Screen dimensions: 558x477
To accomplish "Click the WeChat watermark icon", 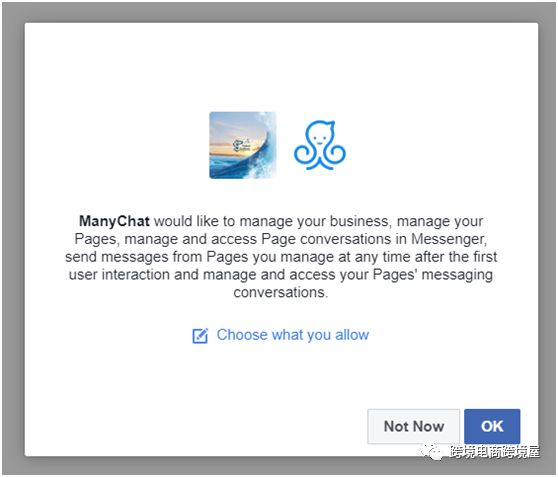I will pyautogui.click(x=432, y=451).
